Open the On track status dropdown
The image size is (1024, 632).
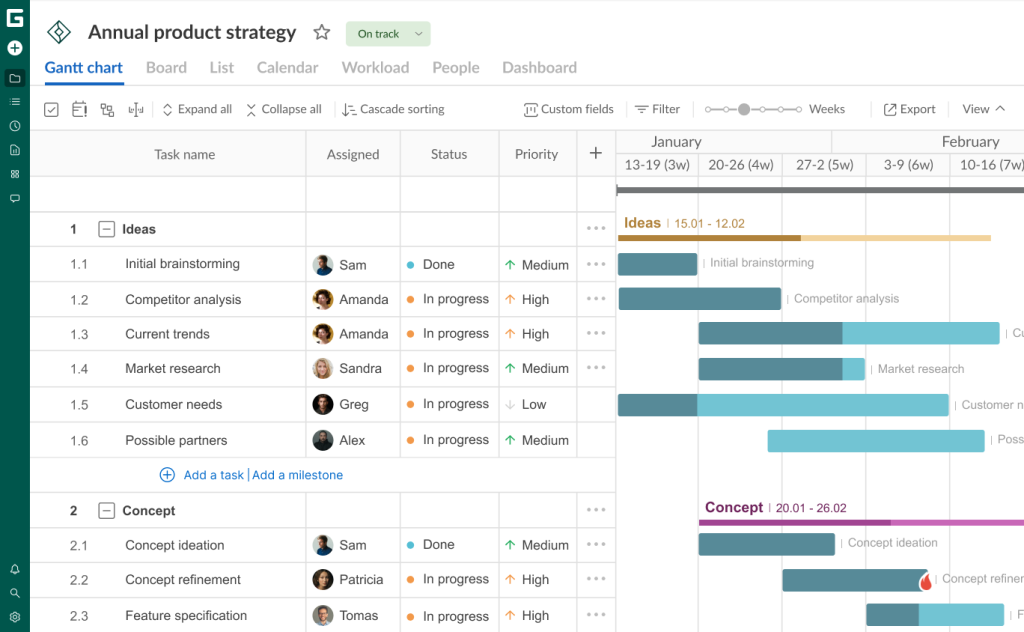tap(388, 33)
